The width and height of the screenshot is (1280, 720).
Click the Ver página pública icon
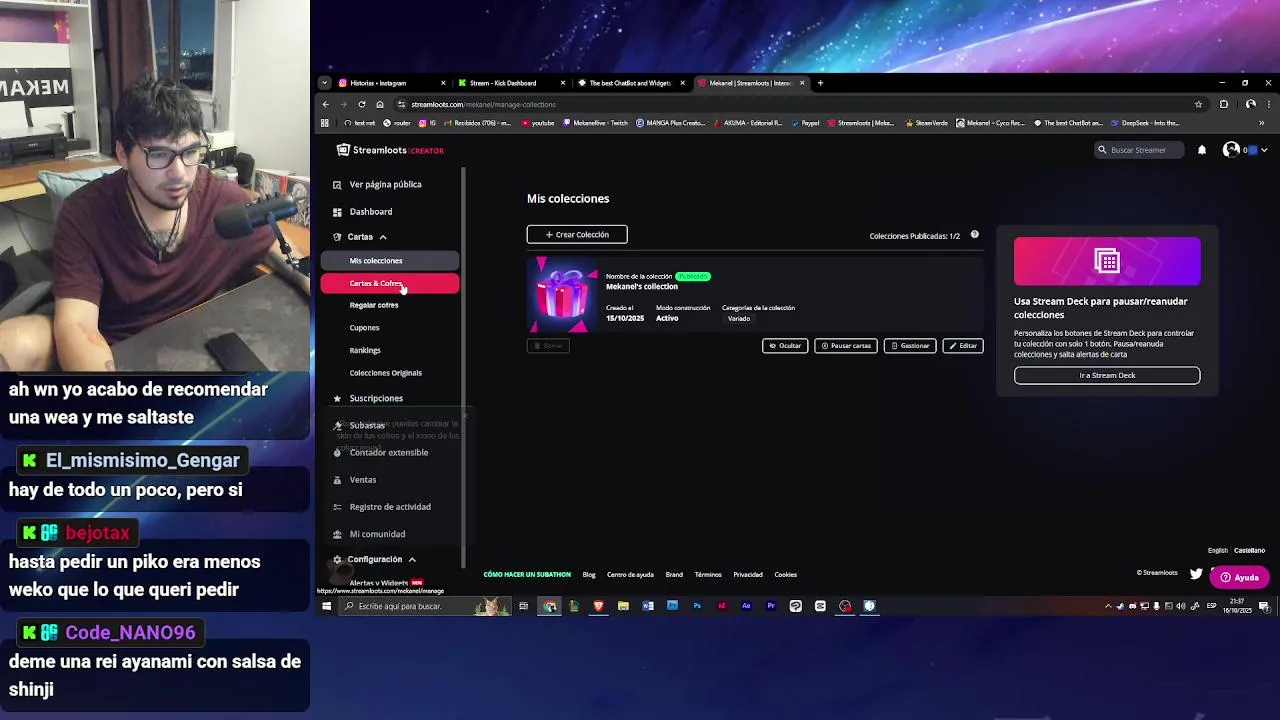click(337, 184)
